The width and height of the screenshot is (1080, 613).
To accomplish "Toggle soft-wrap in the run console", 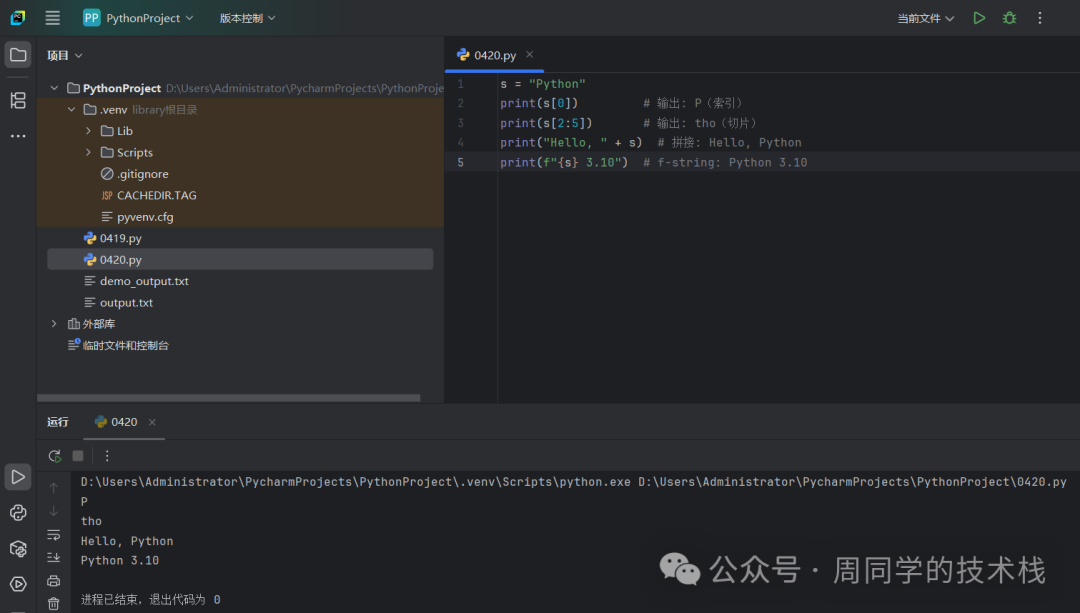I will coord(54,534).
